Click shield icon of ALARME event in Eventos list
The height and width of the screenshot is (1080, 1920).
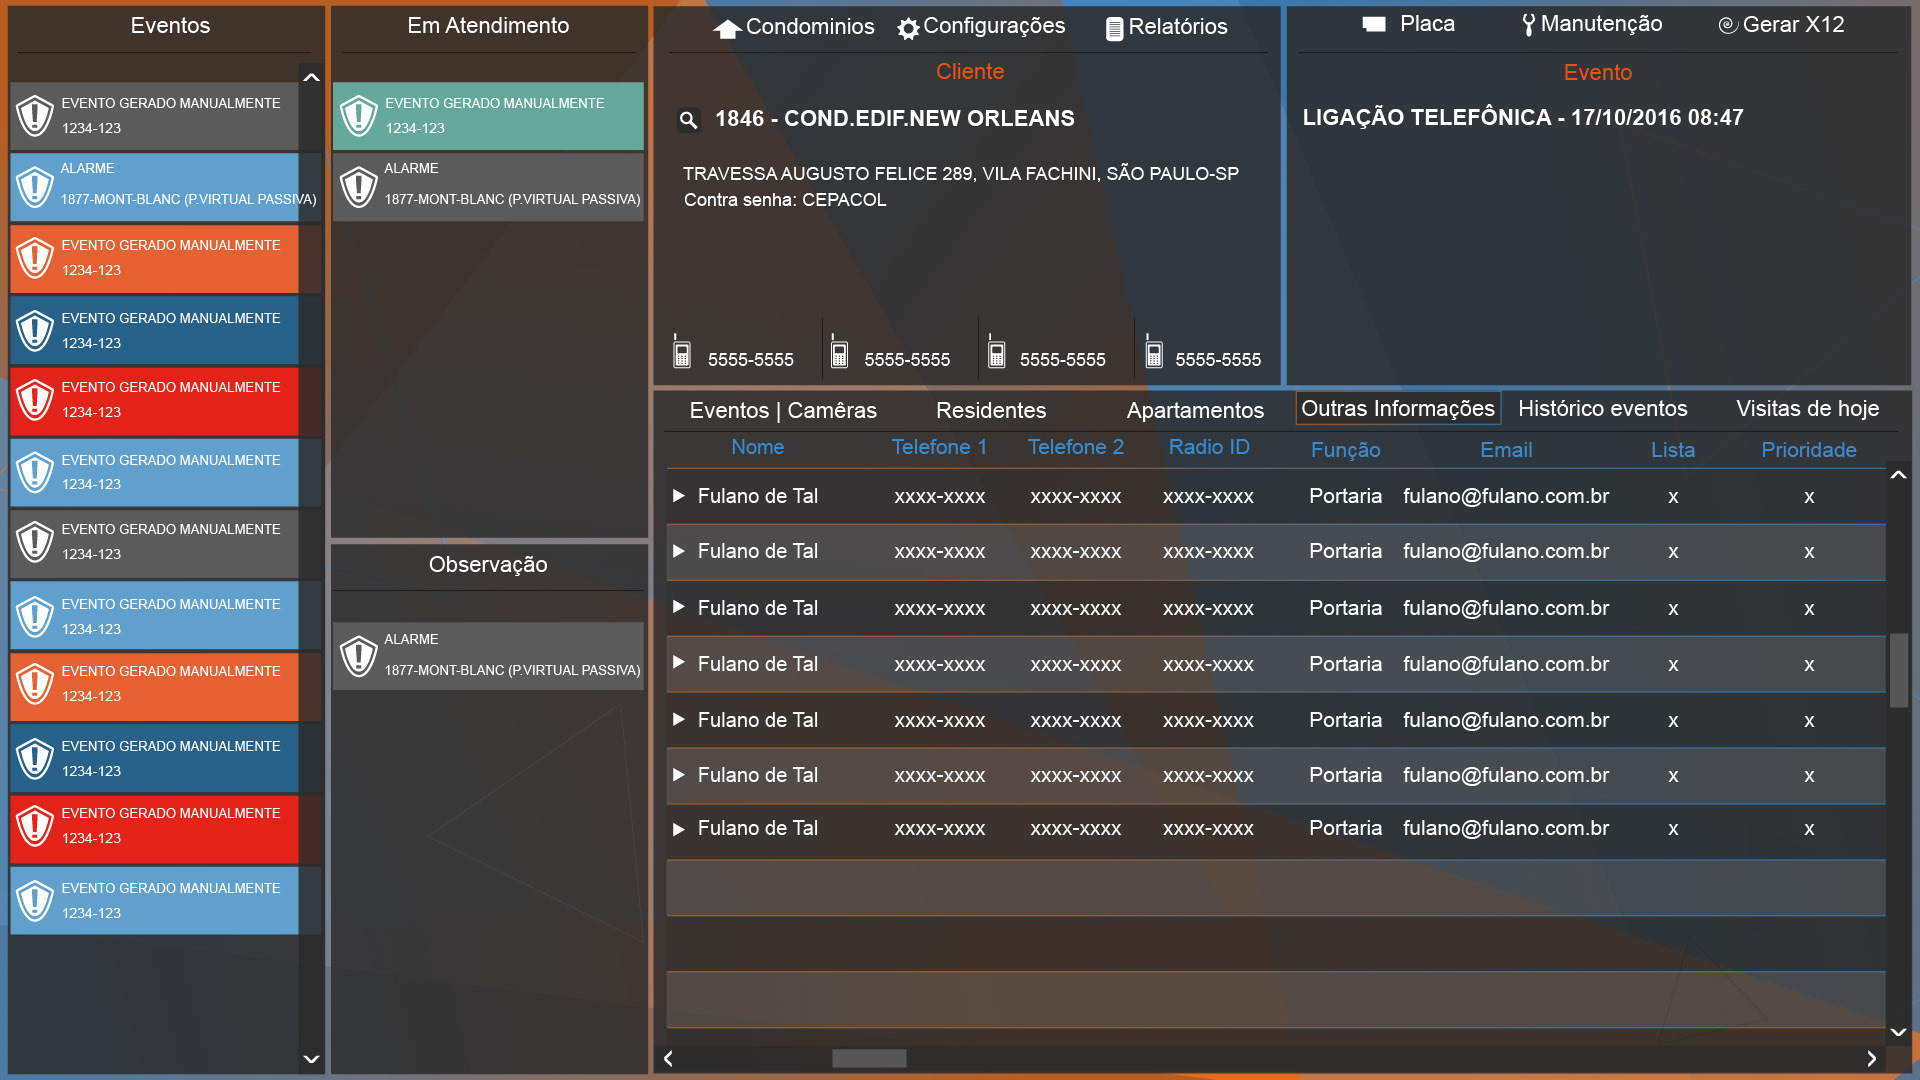(35, 186)
